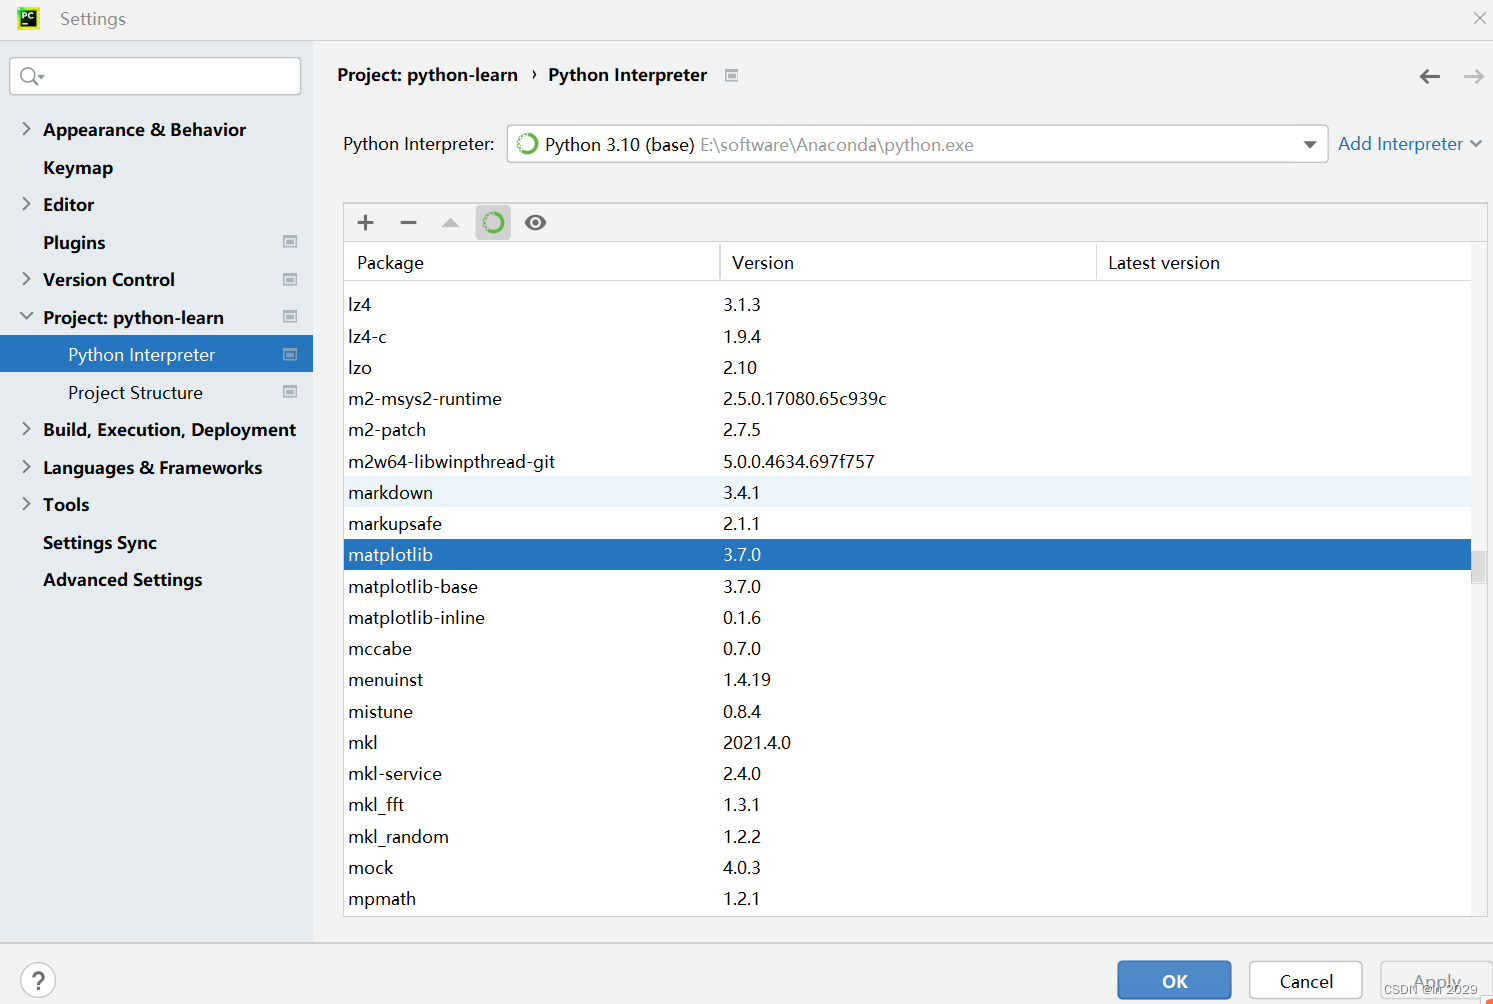
Task: Sort by the Package column header
Action: [x=532, y=262]
